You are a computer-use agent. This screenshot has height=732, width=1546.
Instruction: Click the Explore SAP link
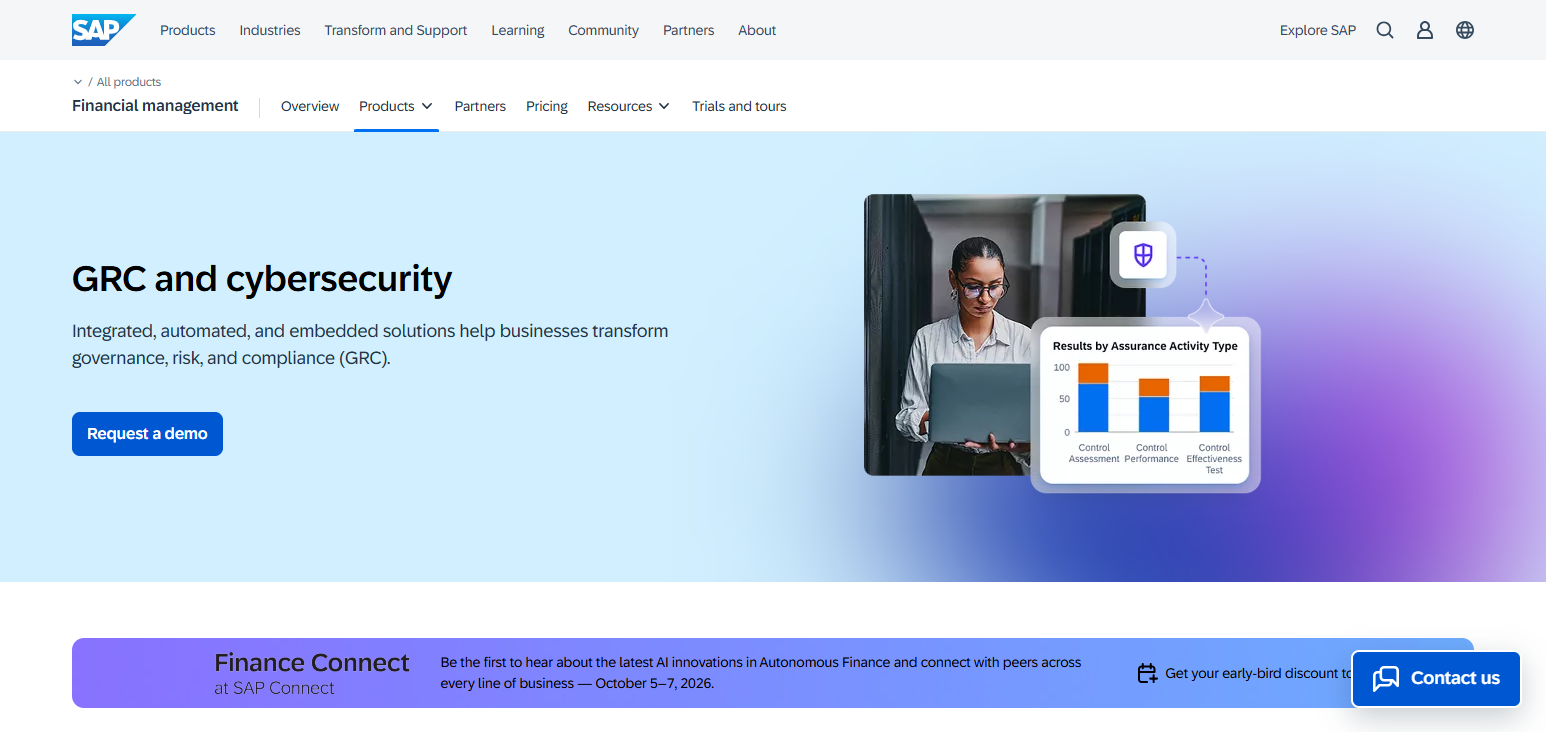(x=1318, y=30)
